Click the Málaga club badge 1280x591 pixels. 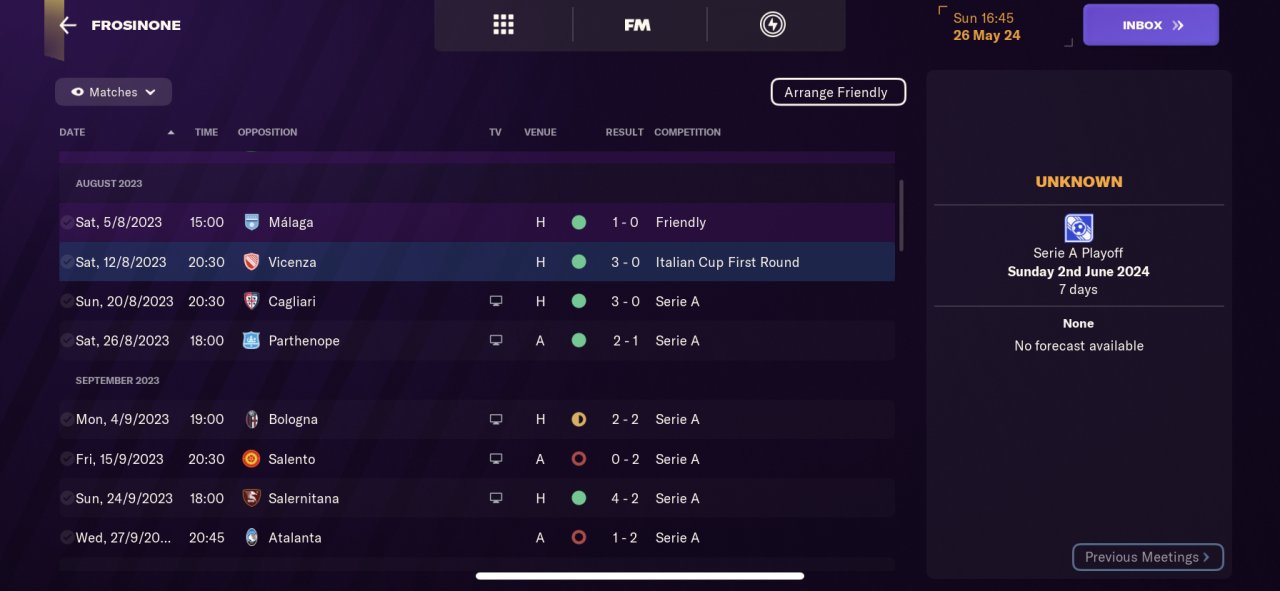click(252, 222)
